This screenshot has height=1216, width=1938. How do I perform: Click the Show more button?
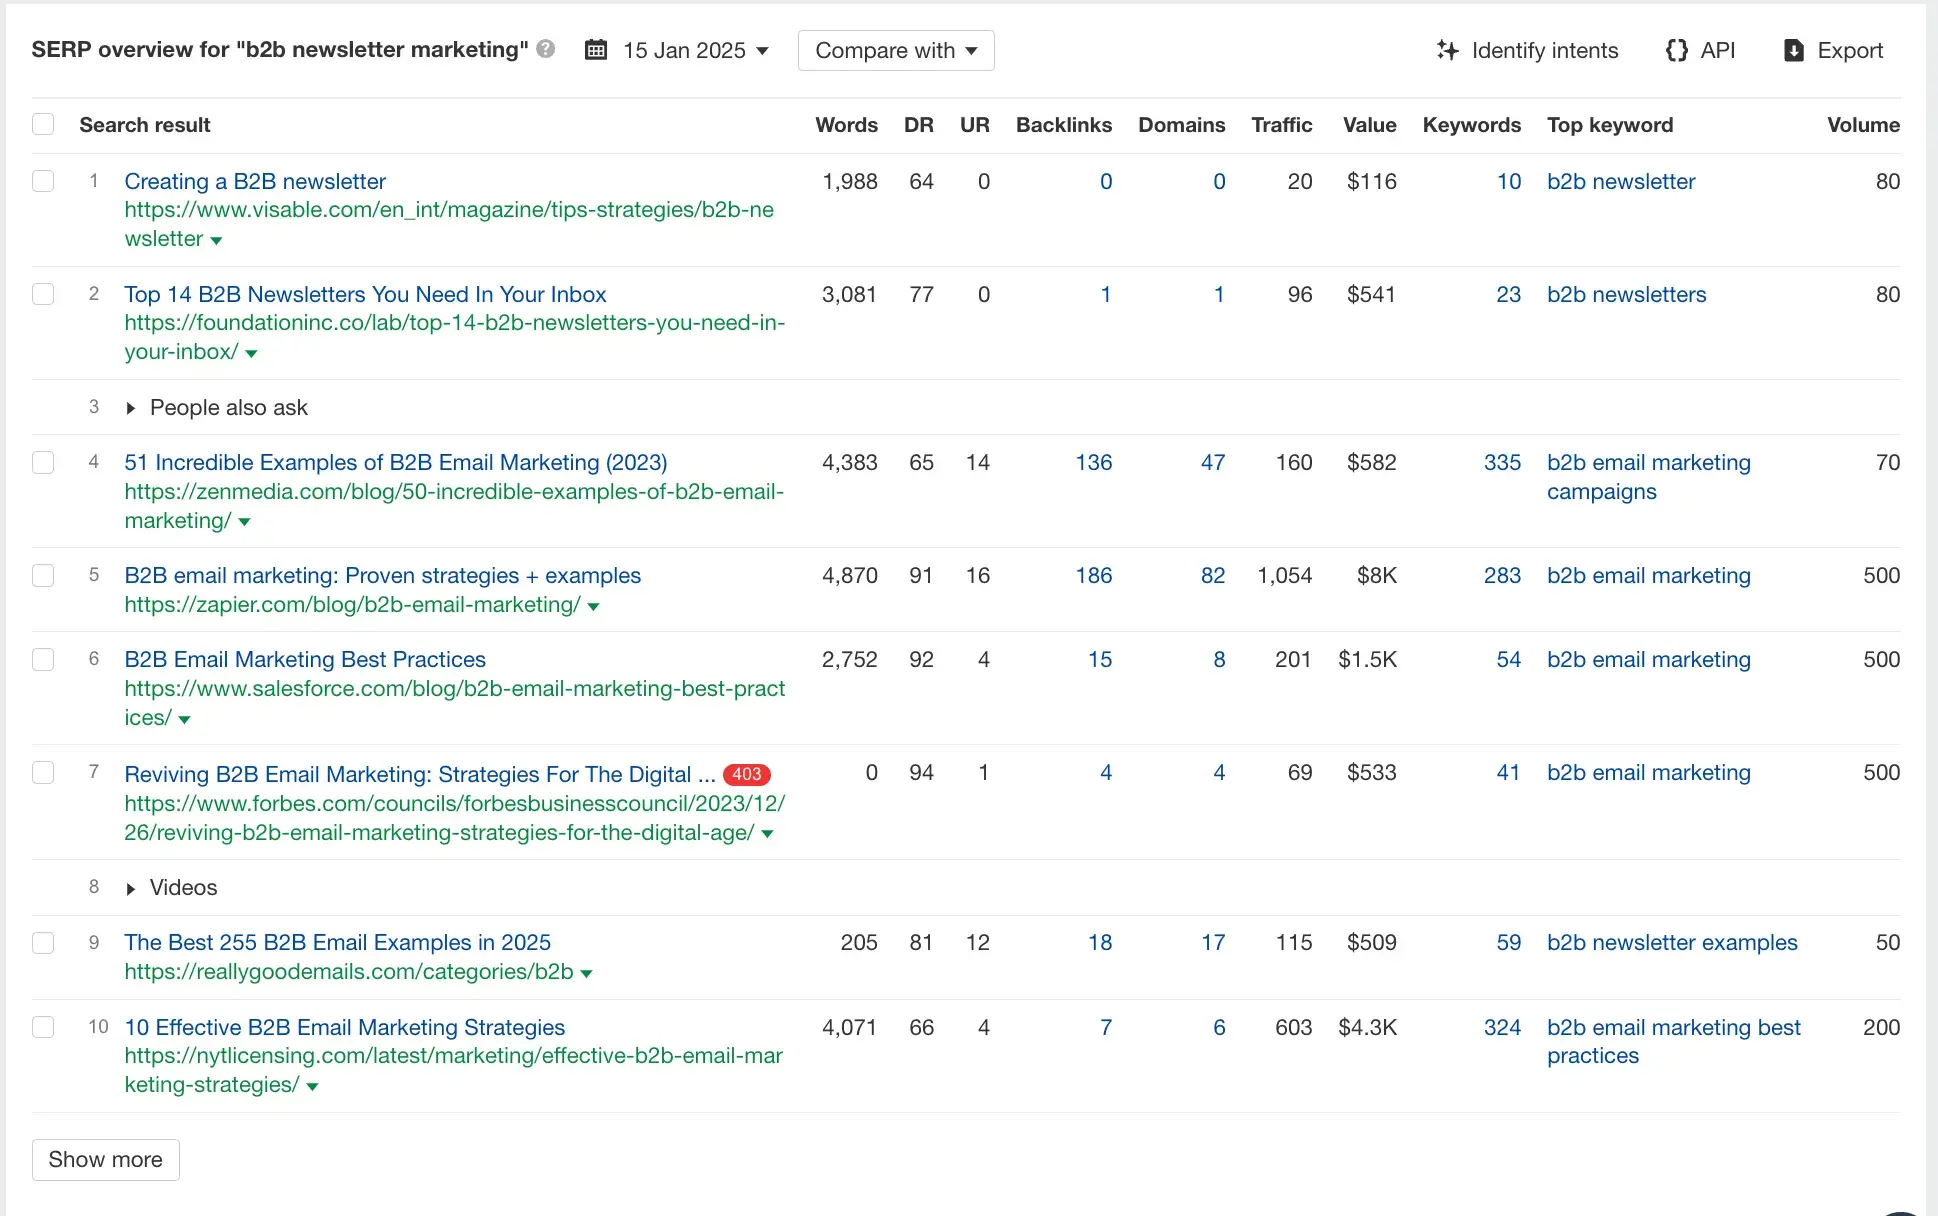[x=106, y=1159]
